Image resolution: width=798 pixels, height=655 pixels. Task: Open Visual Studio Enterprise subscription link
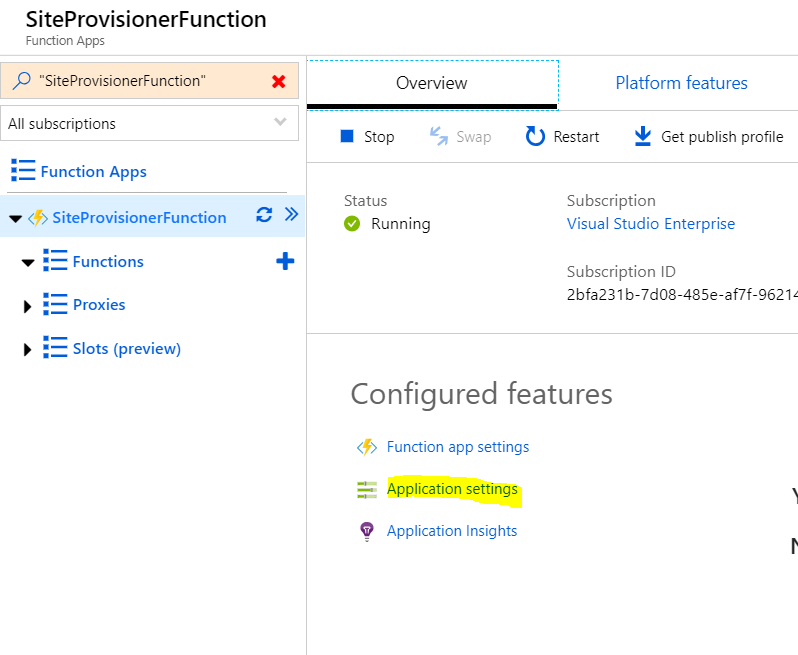[650, 224]
